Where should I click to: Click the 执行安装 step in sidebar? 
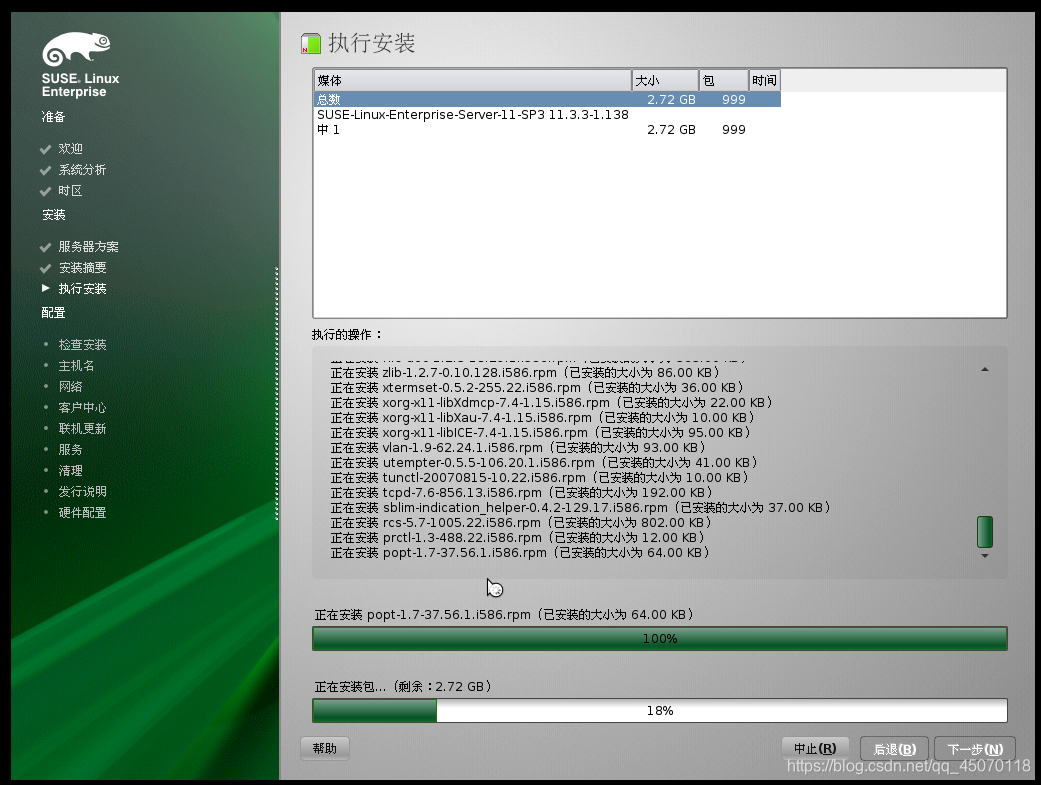click(82, 288)
